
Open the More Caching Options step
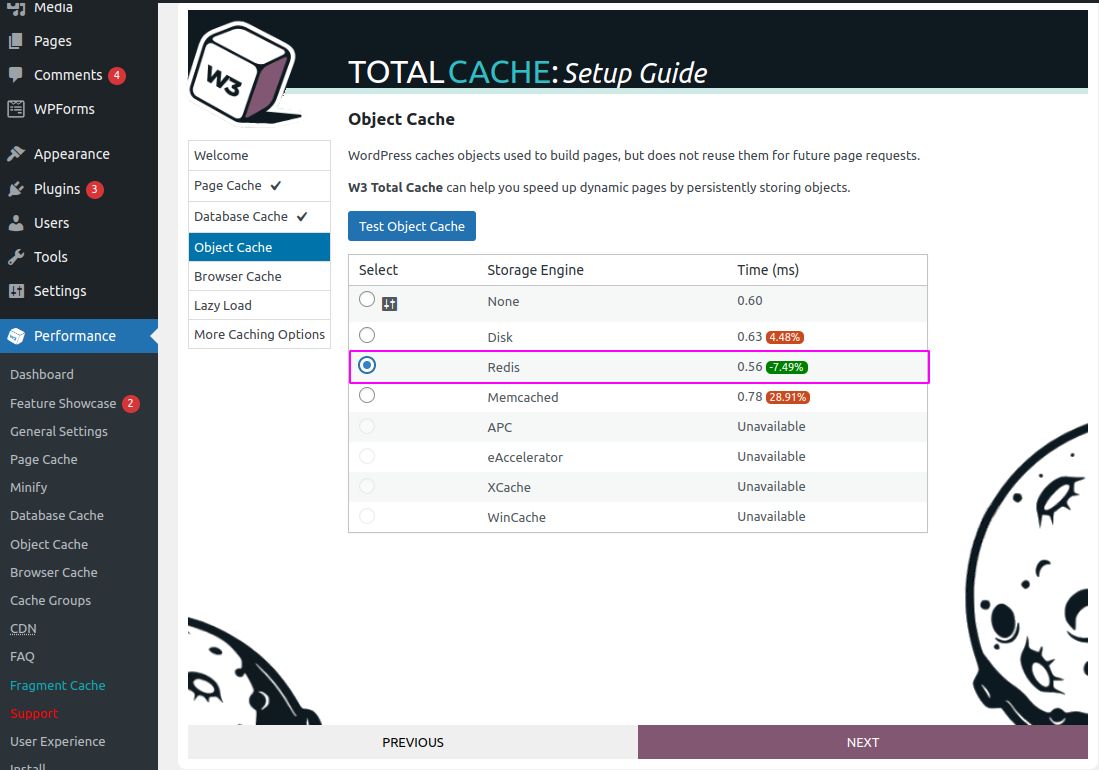(259, 334)
